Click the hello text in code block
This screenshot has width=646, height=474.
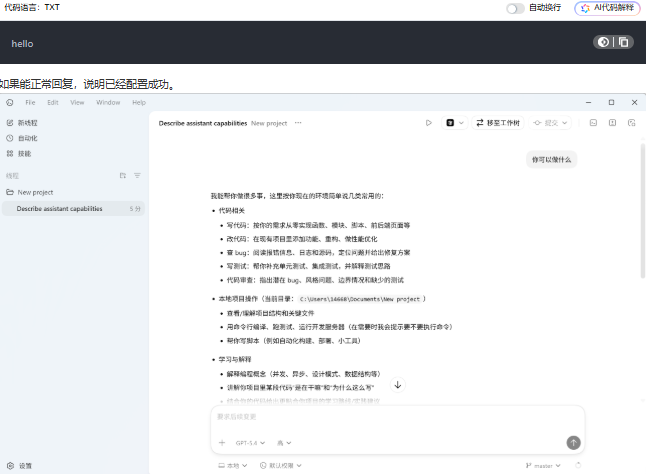click(22, 44)
